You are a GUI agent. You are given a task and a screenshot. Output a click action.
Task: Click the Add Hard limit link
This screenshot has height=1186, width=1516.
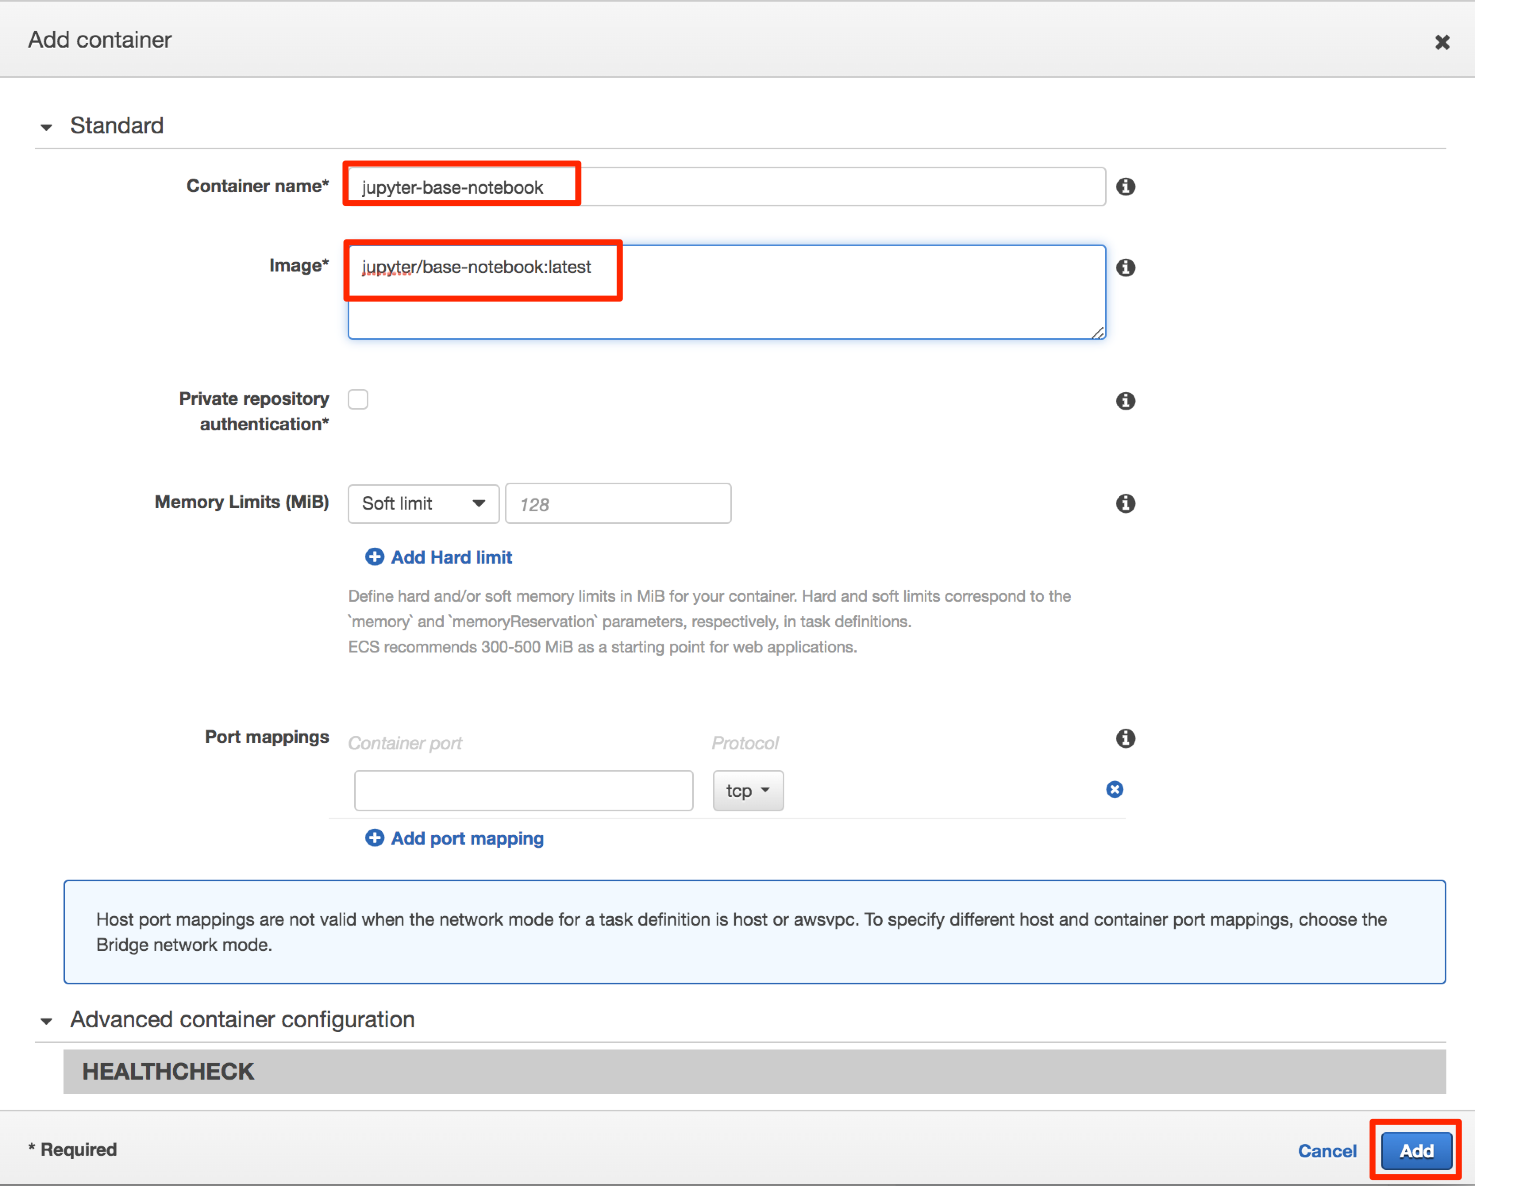pyautogui.click(x=451, y=558)
